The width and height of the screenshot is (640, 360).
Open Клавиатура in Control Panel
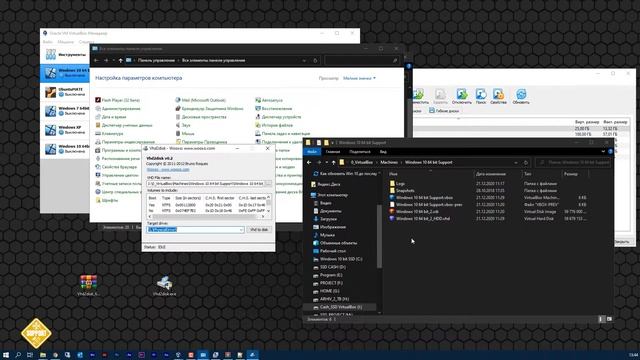pyautogui.click(x=109, y=133)
